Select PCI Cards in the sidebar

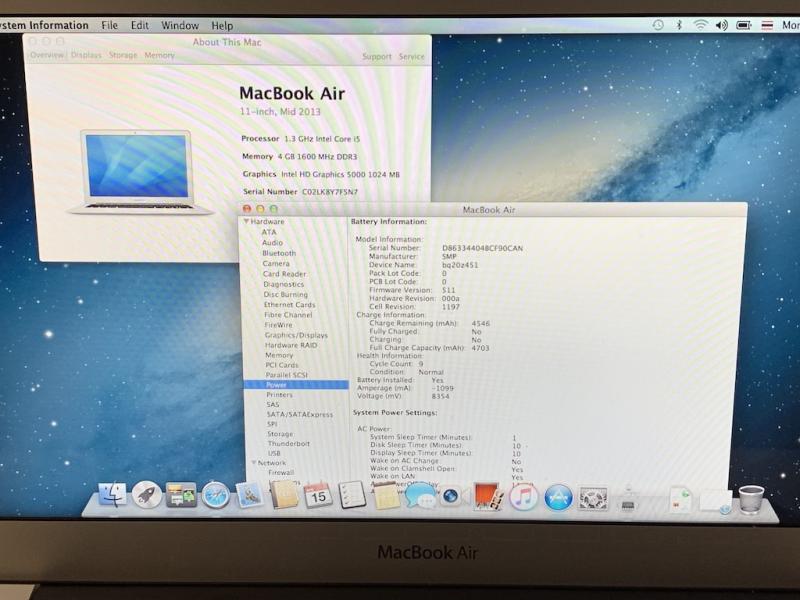282,365
